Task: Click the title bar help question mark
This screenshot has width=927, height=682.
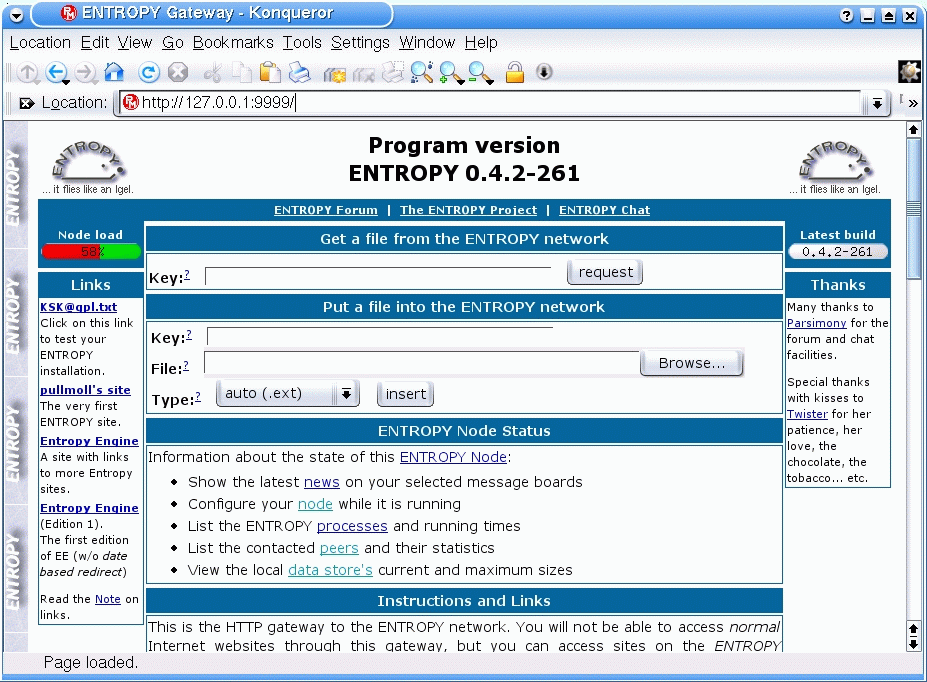Action: (x=847, y=16)
